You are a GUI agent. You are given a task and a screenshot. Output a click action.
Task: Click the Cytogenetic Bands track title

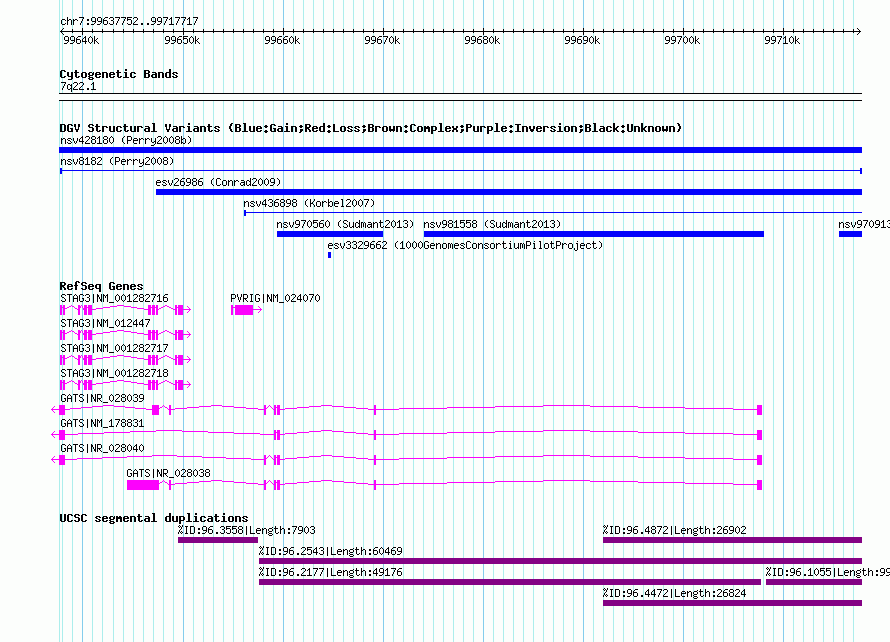coord(119,74)
